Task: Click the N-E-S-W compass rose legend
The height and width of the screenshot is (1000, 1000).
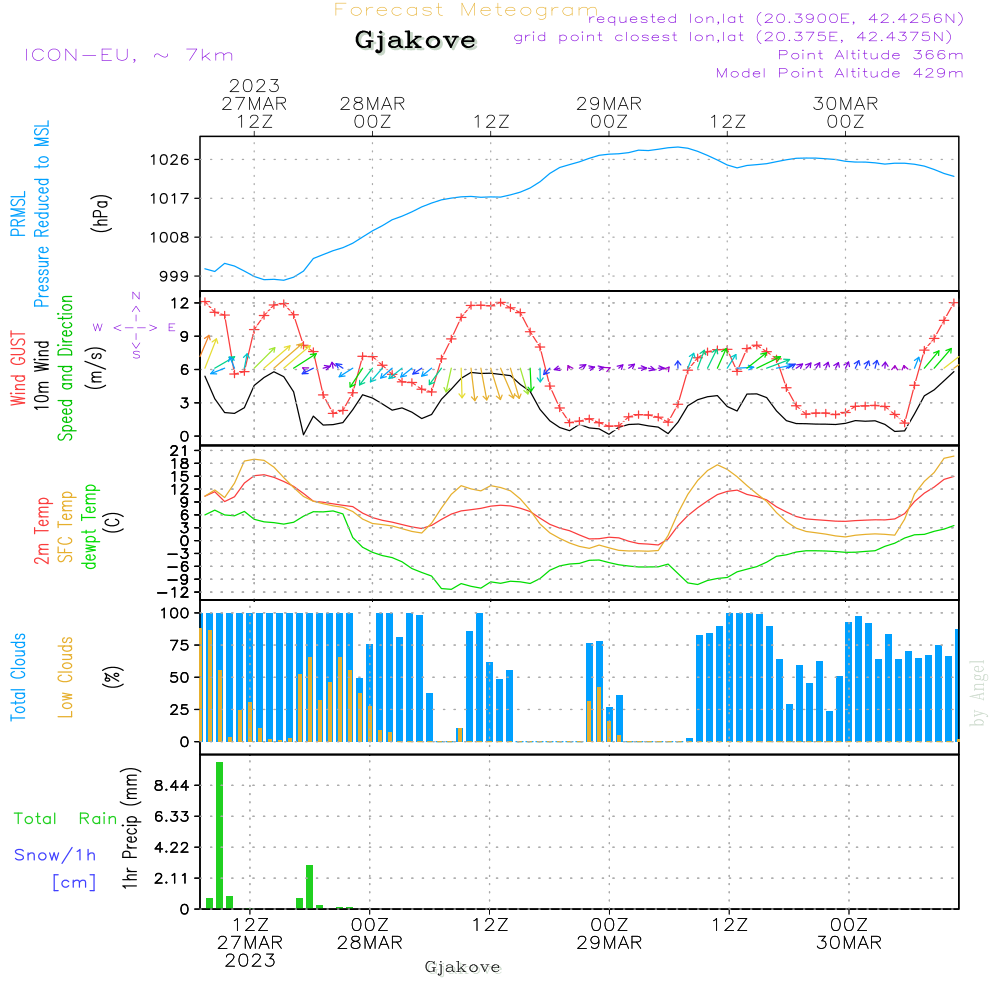Action: [135, 327]
